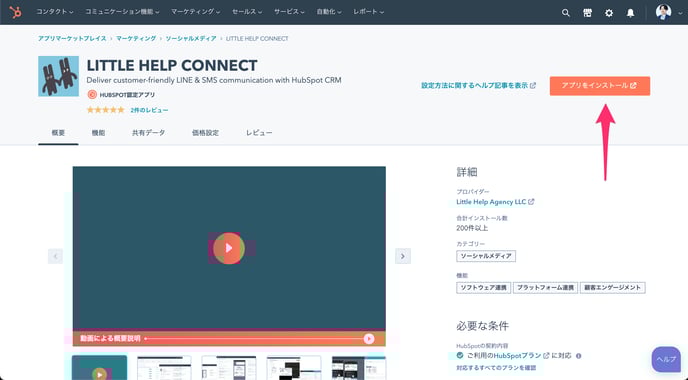This screenshot has height=380, width=688.
Task: Click the ソーシャルメディア category tag
Action: click(486, 256)
